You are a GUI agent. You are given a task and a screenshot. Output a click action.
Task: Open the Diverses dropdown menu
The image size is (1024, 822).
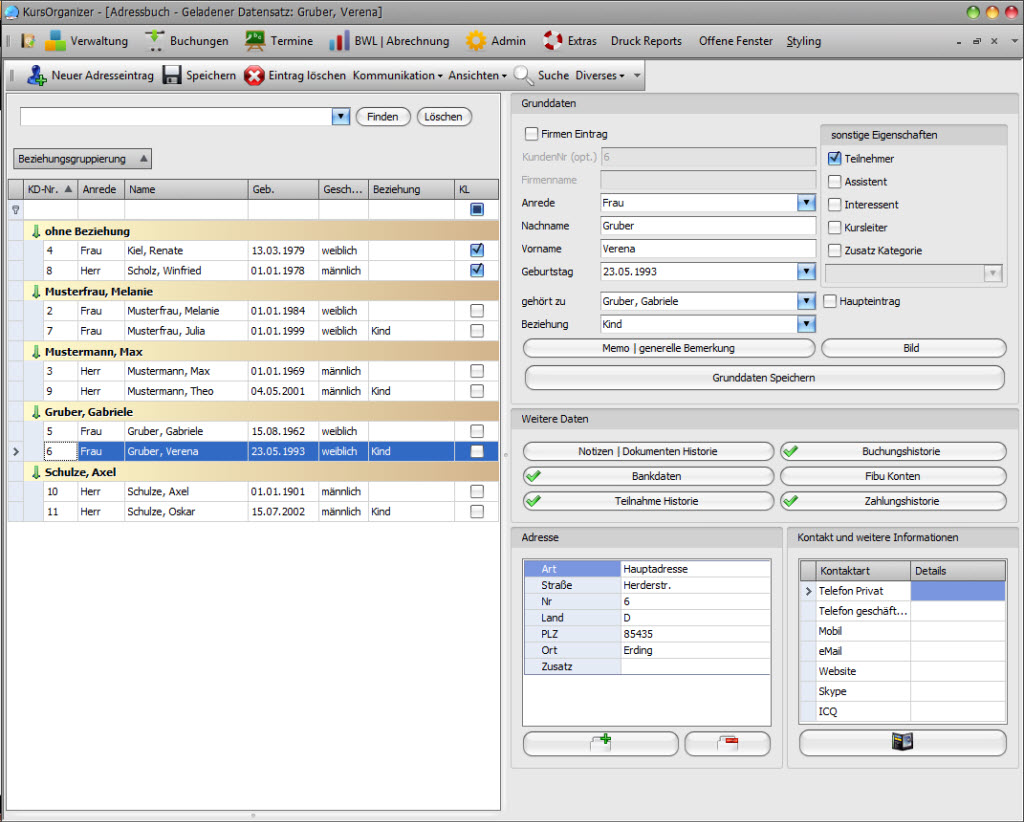pos(600,76)
